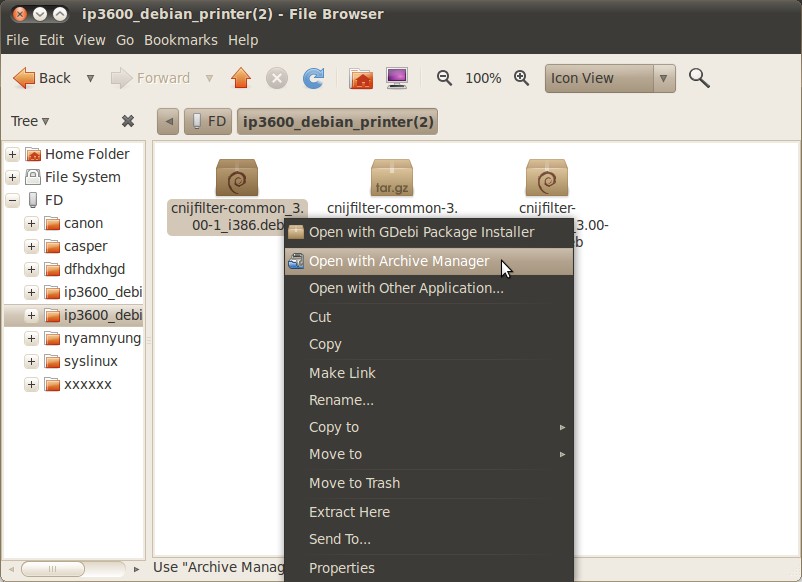Open the Edit menu
The image size is (802, 582).
[51, 40]
